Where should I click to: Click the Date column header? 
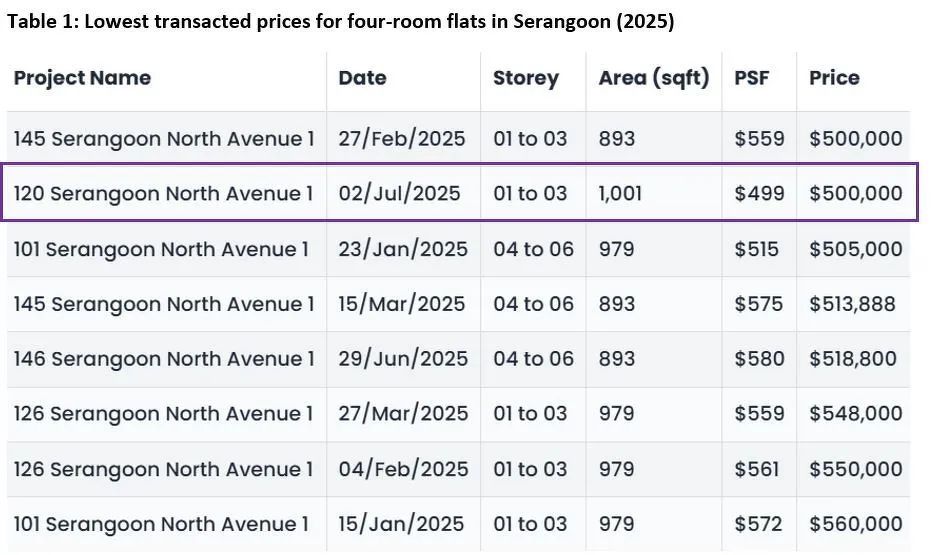[362, 78]
